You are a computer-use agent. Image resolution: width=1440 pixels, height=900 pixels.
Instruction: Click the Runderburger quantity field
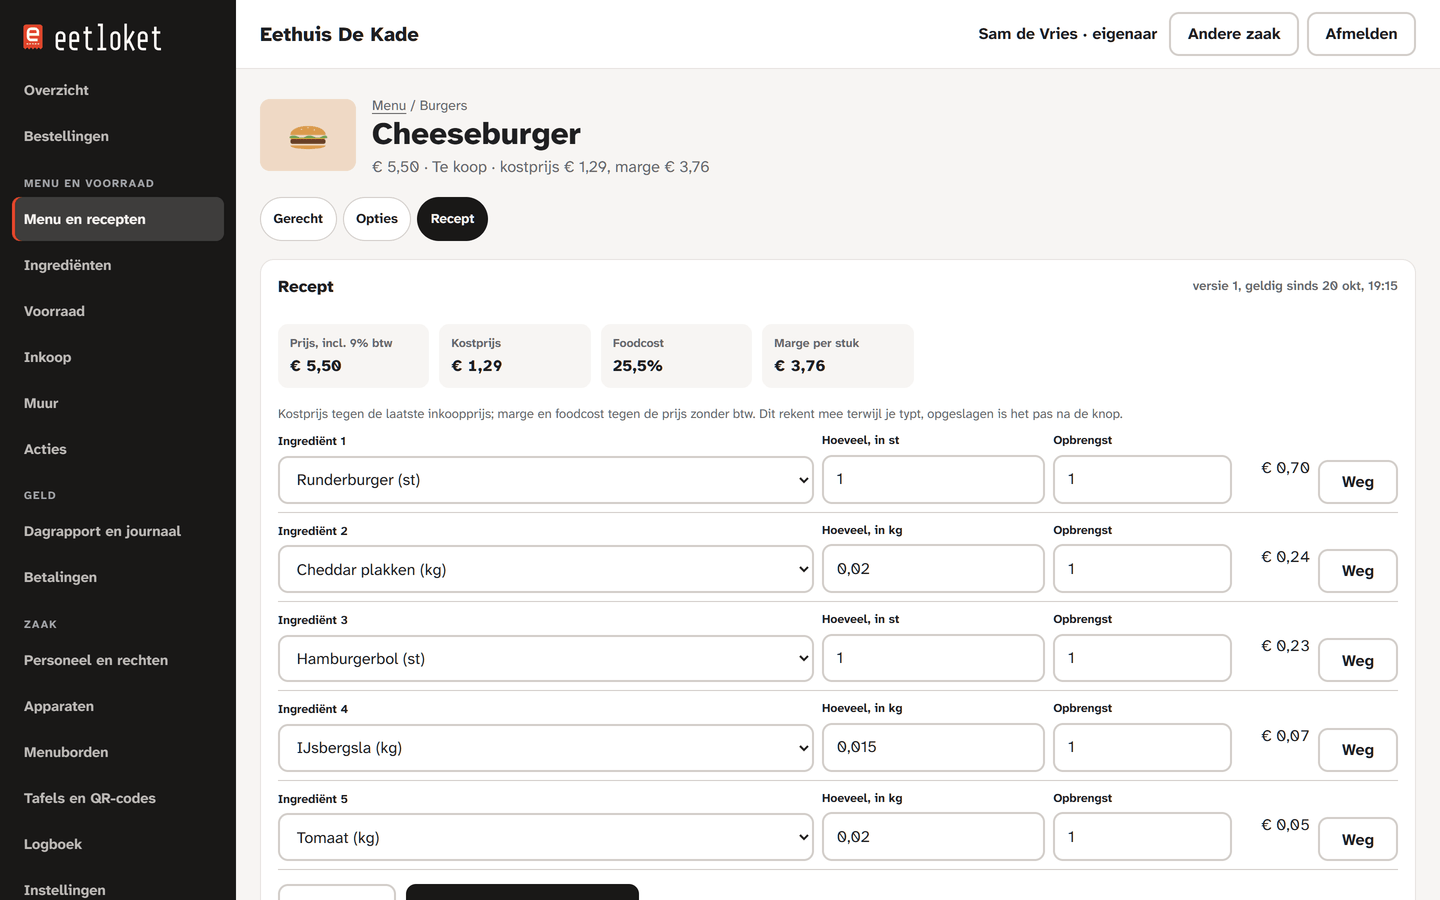pyautogui.click(x=933, y=480)
